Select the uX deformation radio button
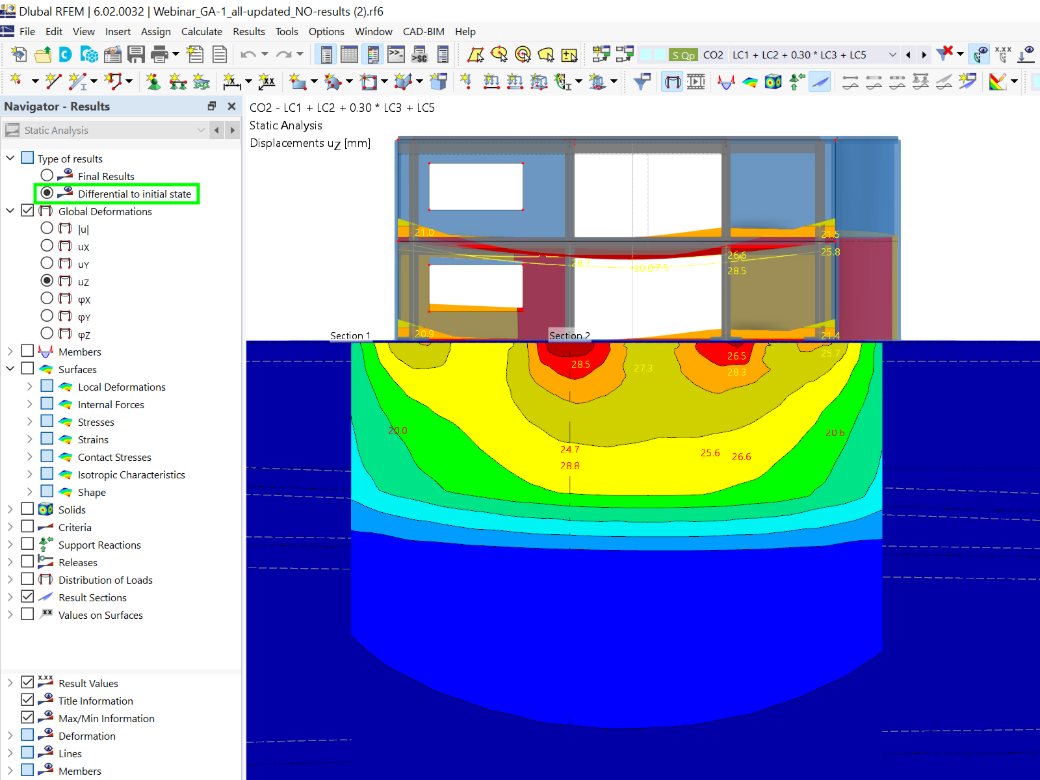Image resolution: width=1040 pixels, height=780 pixels. coord(46,245)
